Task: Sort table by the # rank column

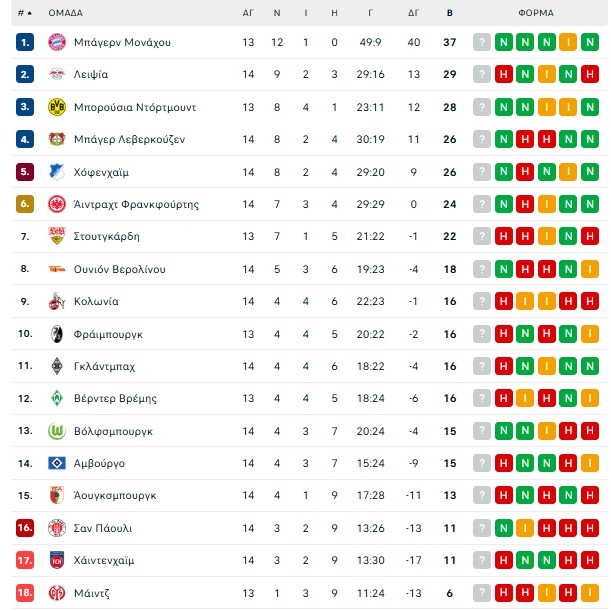Action: click(x=24, y=13)
